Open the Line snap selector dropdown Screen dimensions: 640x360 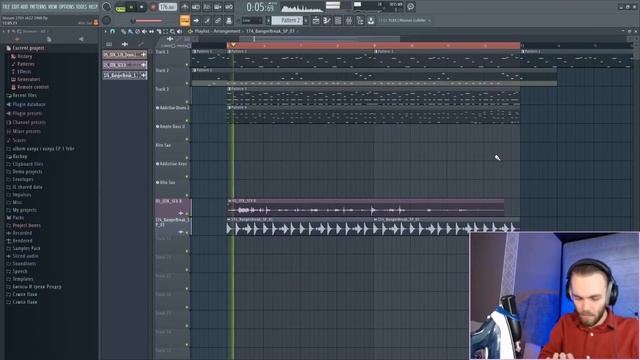tap(251, 20)
